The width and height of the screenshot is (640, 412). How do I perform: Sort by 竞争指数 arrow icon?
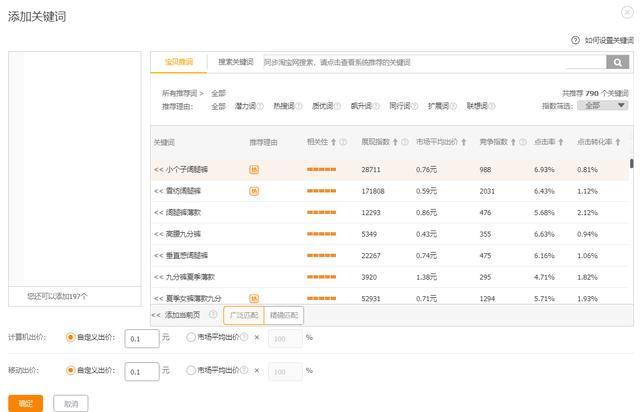pos(513,142)
